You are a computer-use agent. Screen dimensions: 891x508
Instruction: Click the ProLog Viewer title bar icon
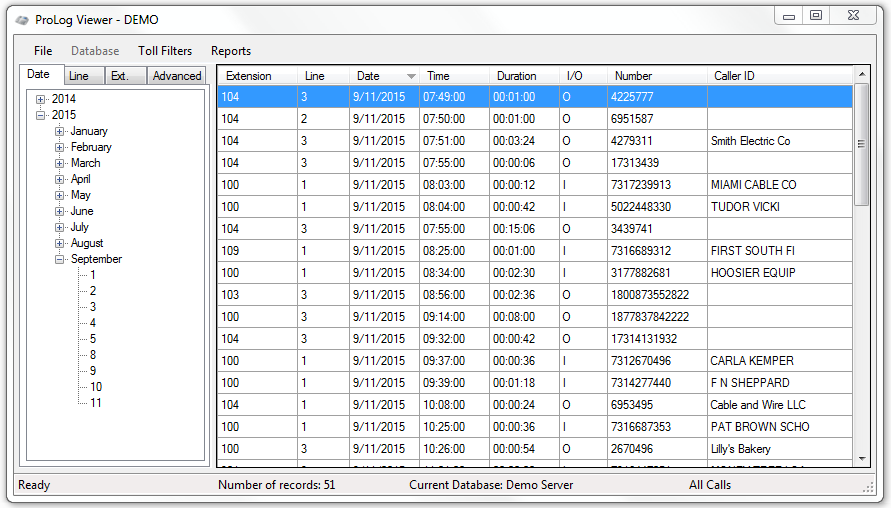point(22,20)
